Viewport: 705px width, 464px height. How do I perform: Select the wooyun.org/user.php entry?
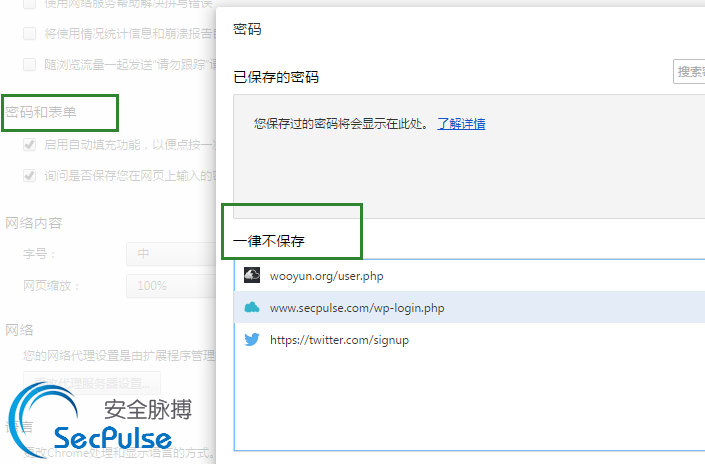click(x=469, y=276)
